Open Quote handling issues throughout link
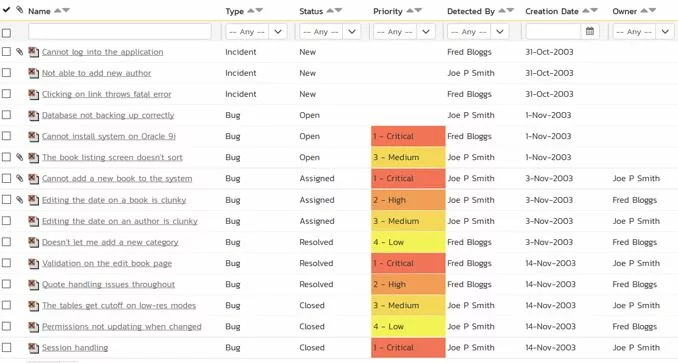 pos(109,284)
